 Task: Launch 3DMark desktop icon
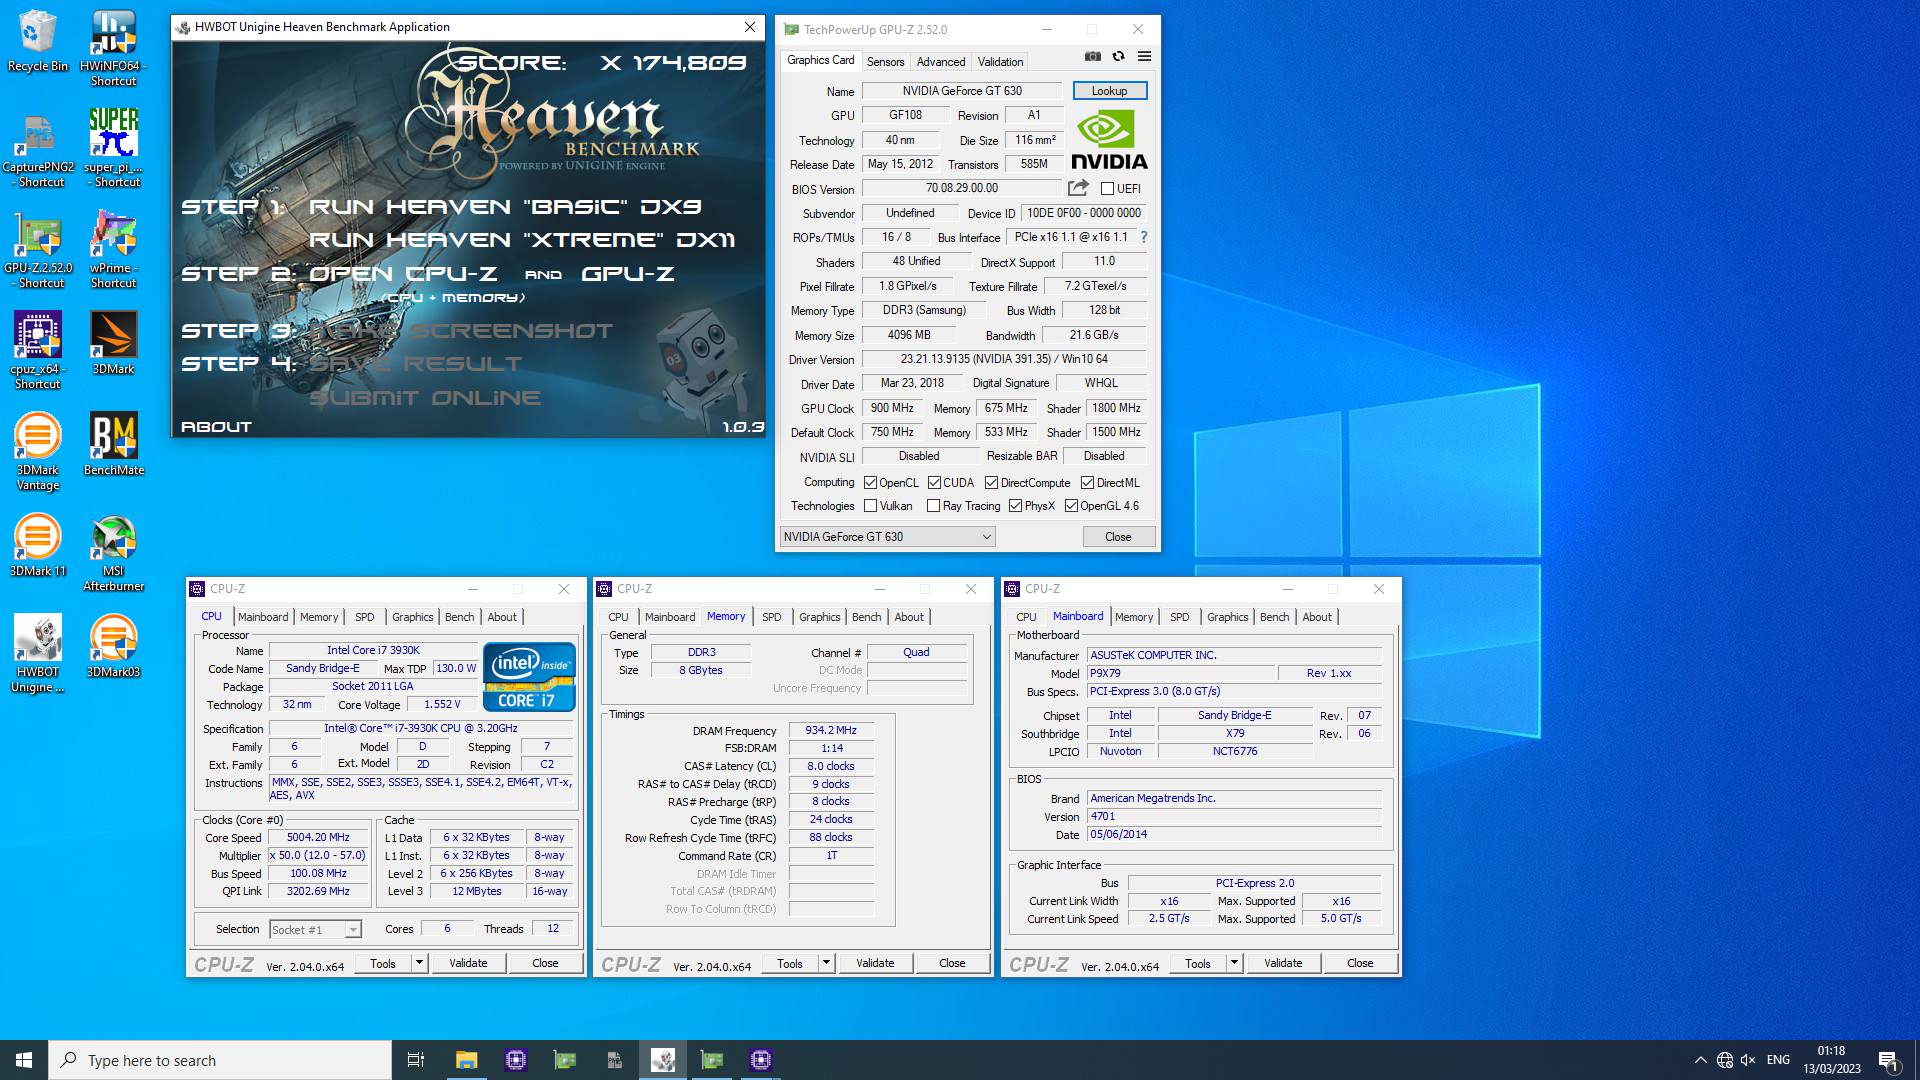(x=113, y=343)
